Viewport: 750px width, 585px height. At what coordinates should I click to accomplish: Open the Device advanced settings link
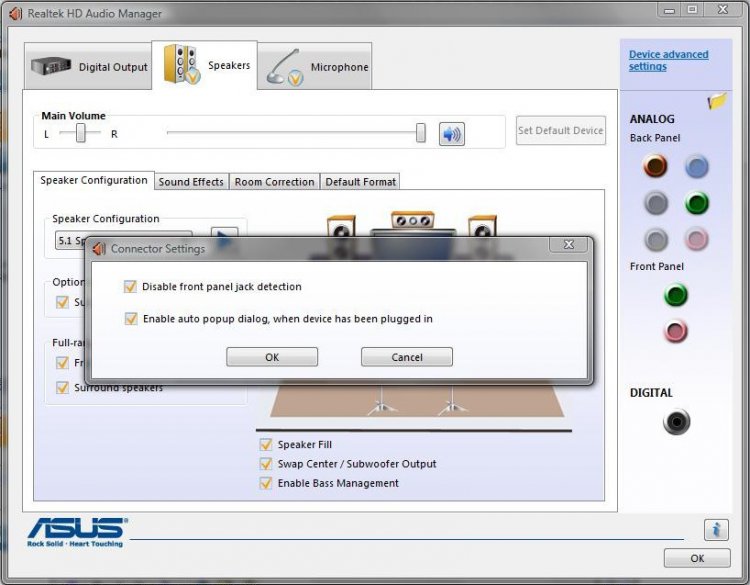click(x=668, y=60)
